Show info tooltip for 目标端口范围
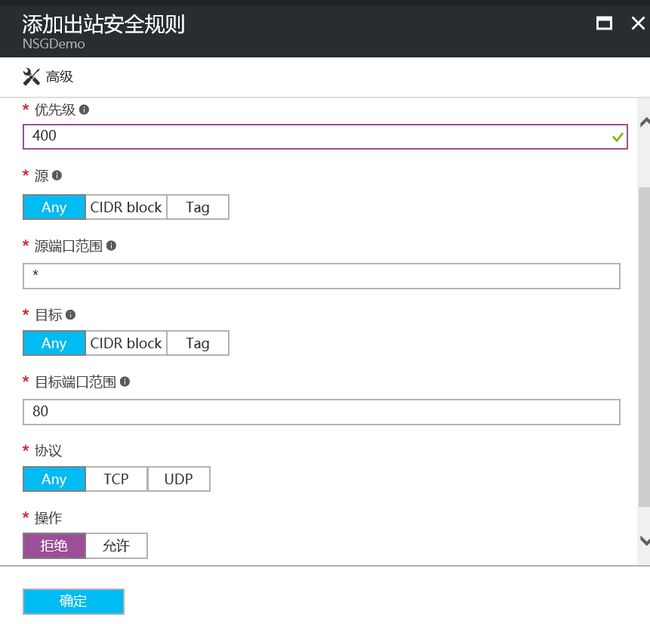Screen dimensions: 650x624 click(125, 381)
